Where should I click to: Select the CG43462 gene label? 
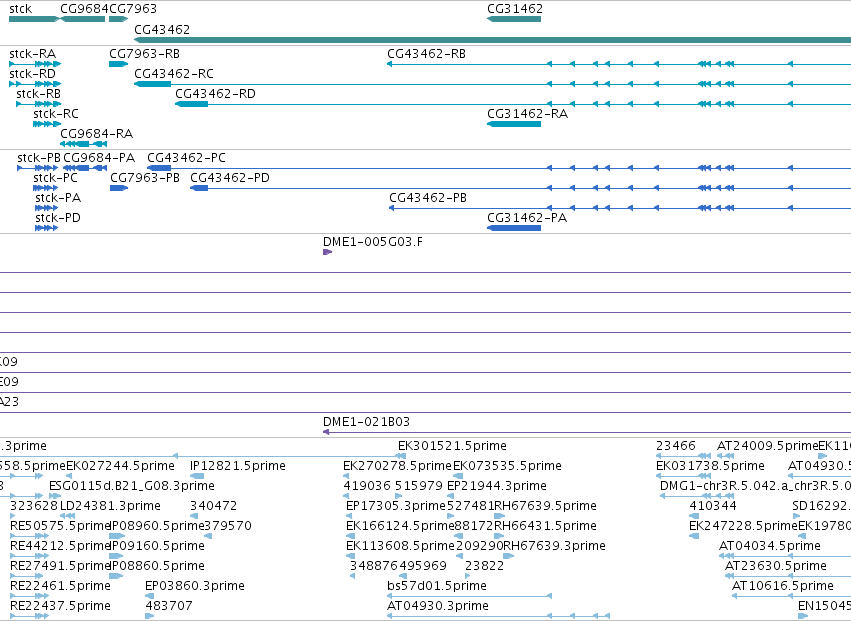tap(162, 29)
